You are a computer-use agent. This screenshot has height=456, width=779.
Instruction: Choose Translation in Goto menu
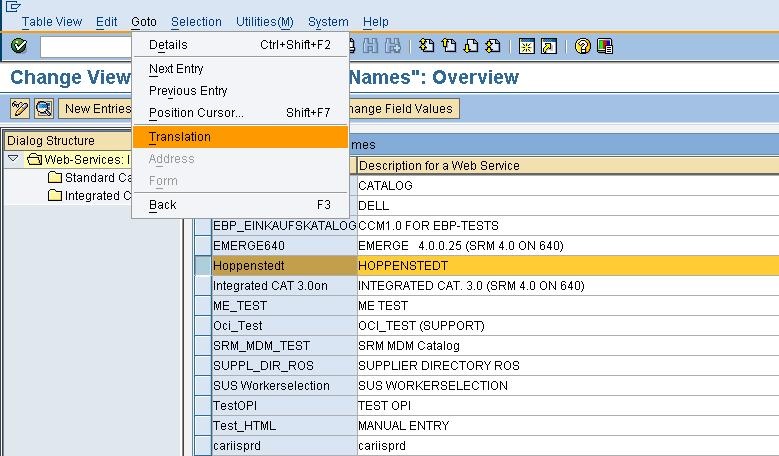point(240,137)
